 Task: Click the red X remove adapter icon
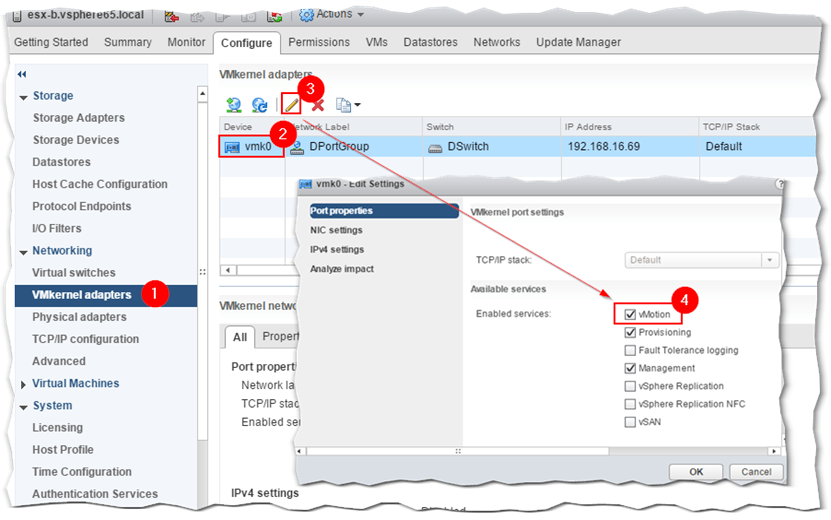pos(318,105)
